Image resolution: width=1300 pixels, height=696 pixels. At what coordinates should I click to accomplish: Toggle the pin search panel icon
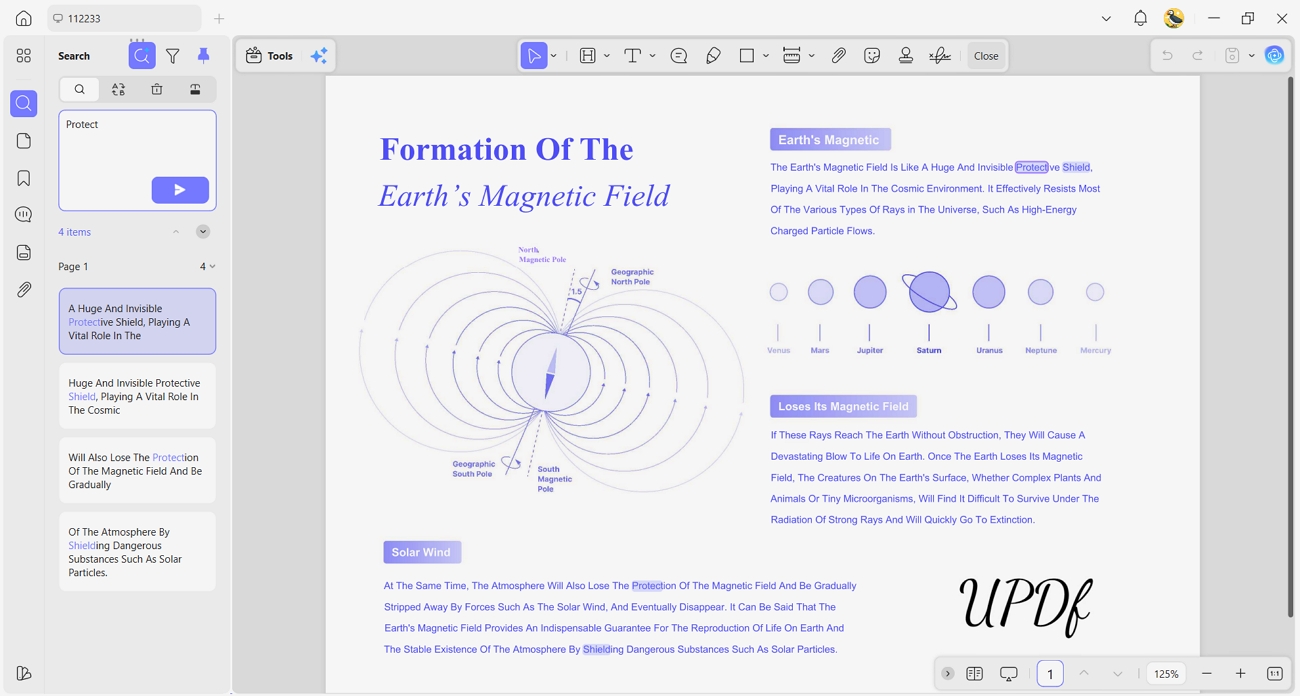point(203,56)
